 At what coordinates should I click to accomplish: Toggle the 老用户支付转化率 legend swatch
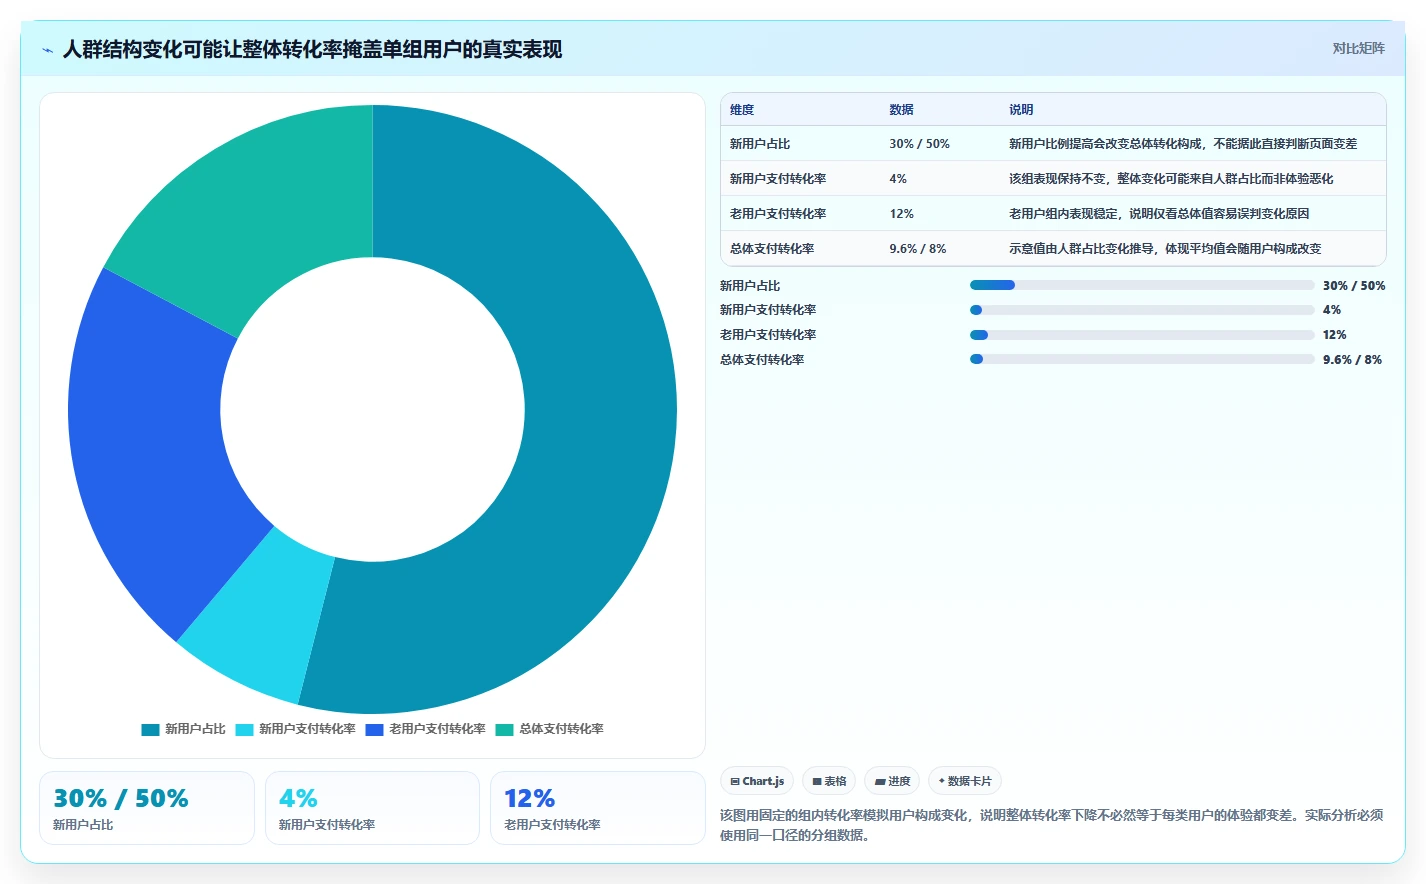[x=374, y=730]
